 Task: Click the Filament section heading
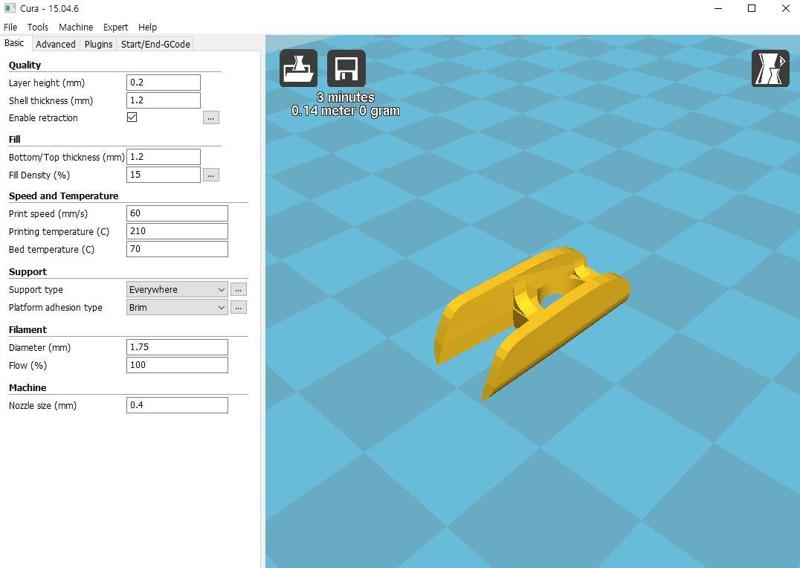tap(28, 330)
